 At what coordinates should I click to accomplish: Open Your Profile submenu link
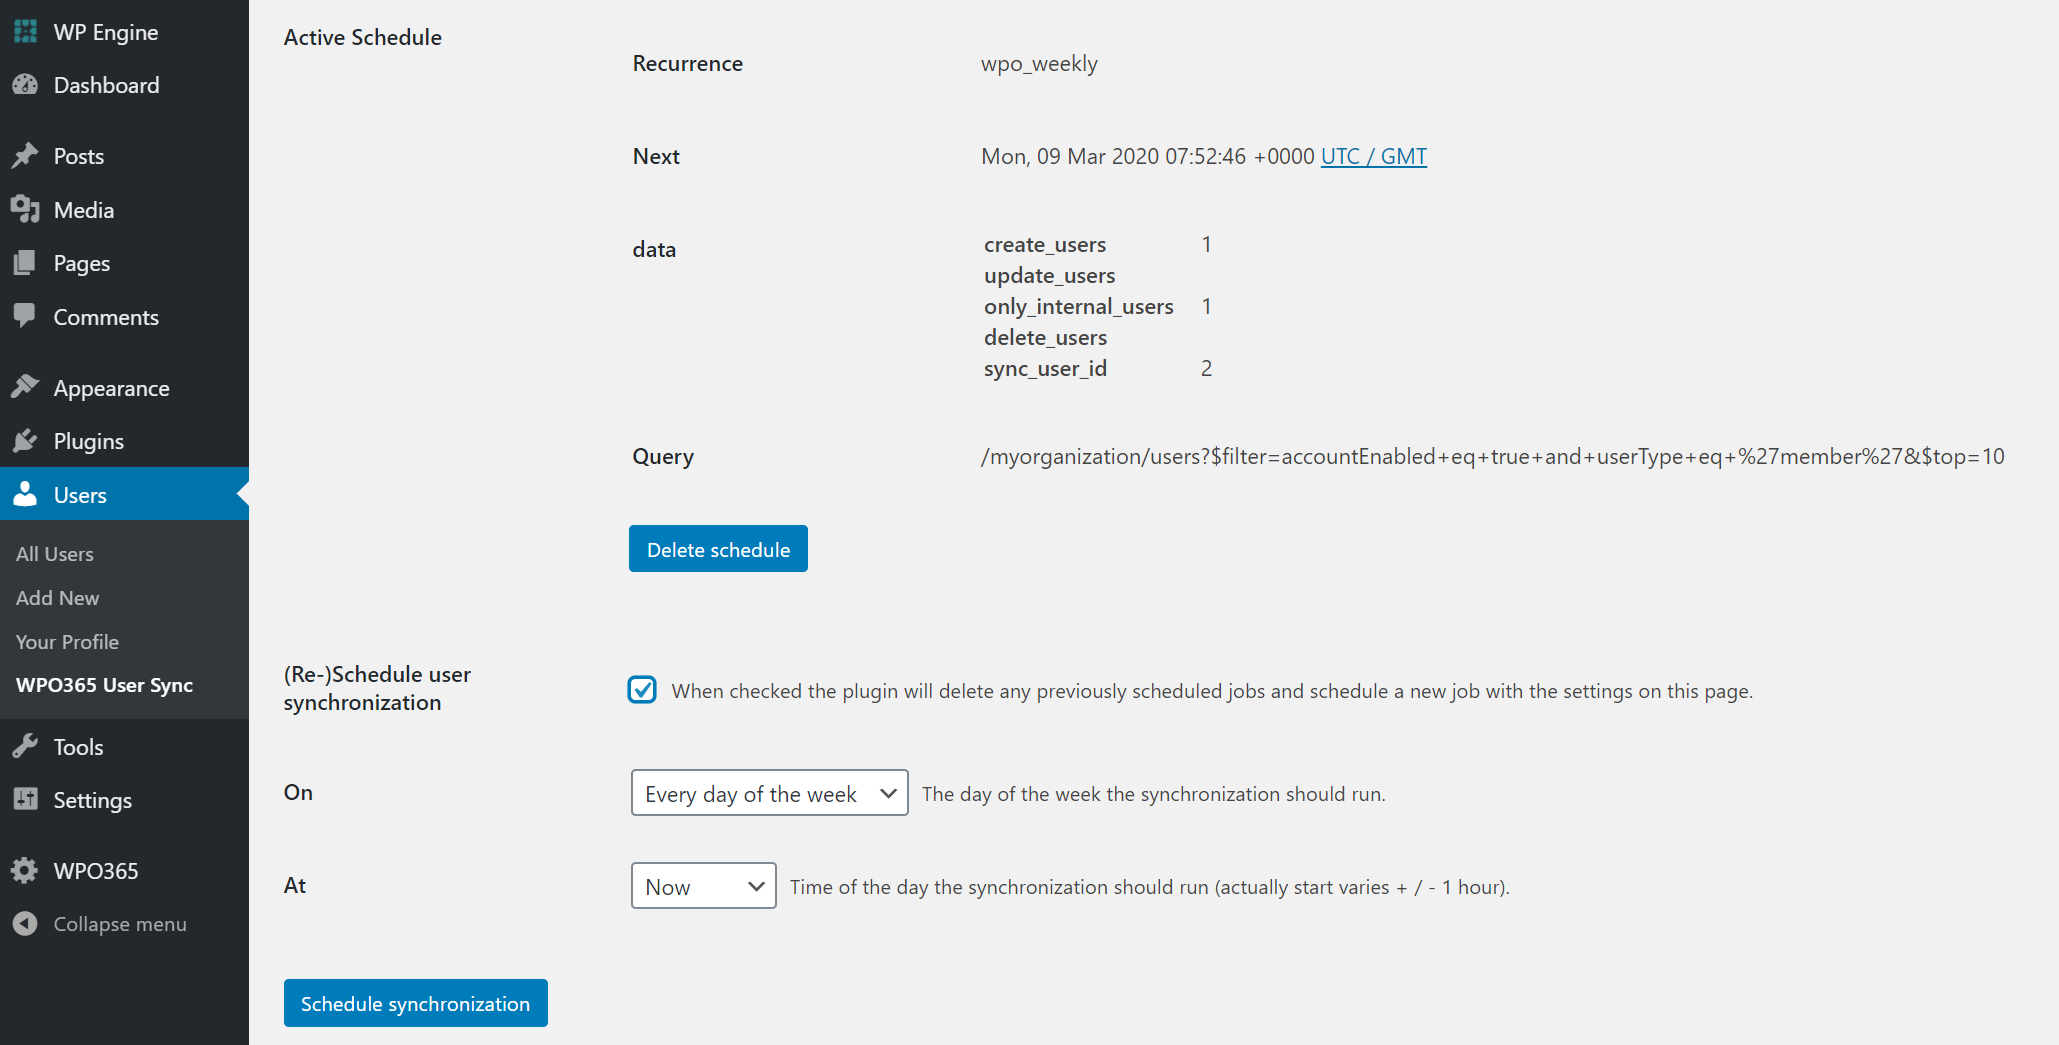click(x=67, y=642)
